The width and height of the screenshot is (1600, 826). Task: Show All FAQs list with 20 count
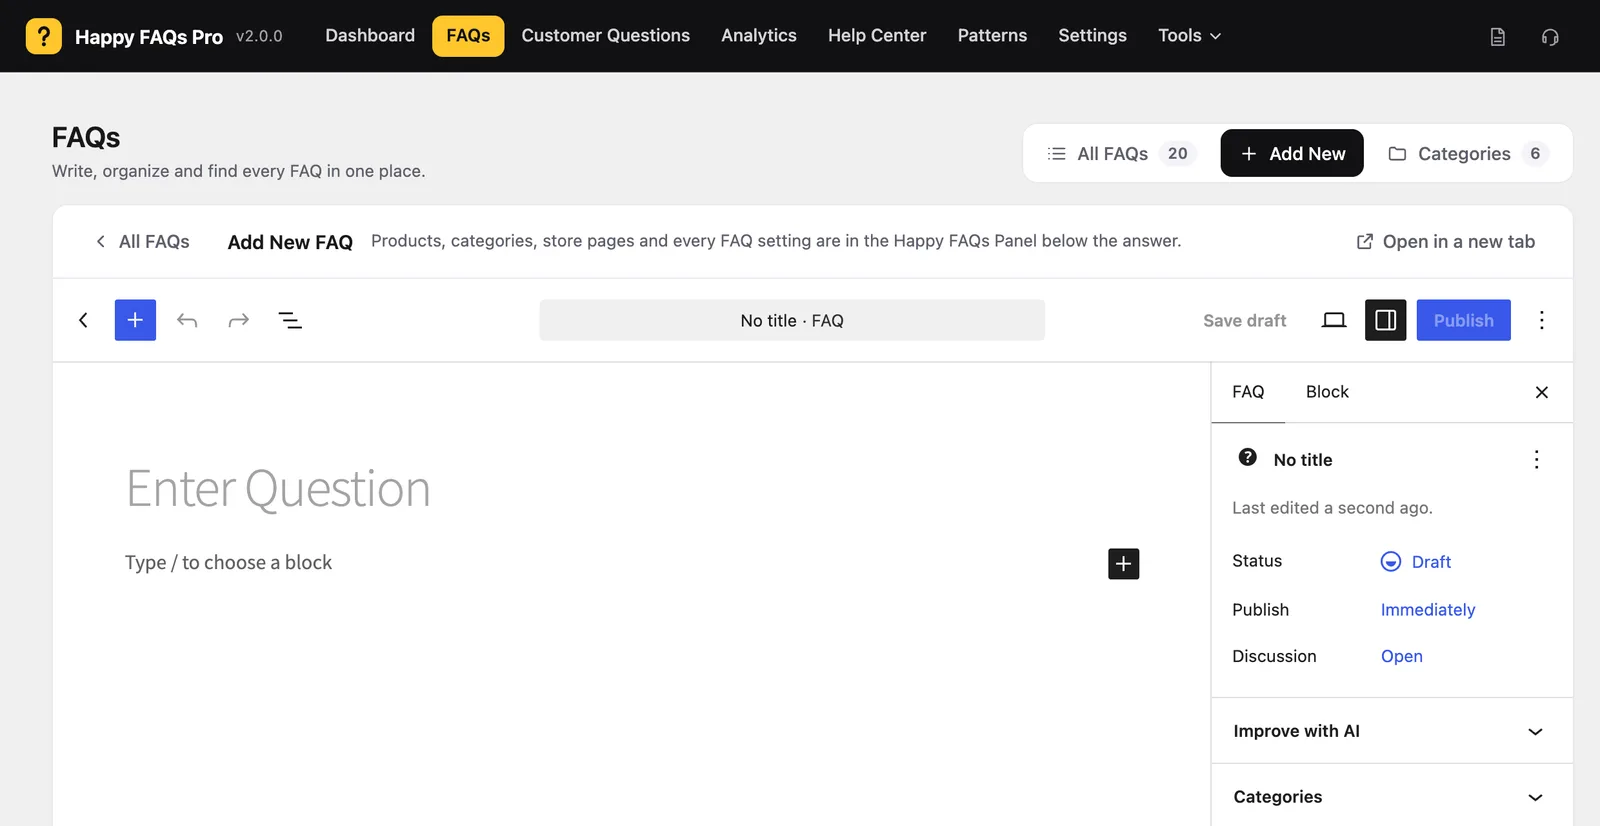tap(1121, 153)
